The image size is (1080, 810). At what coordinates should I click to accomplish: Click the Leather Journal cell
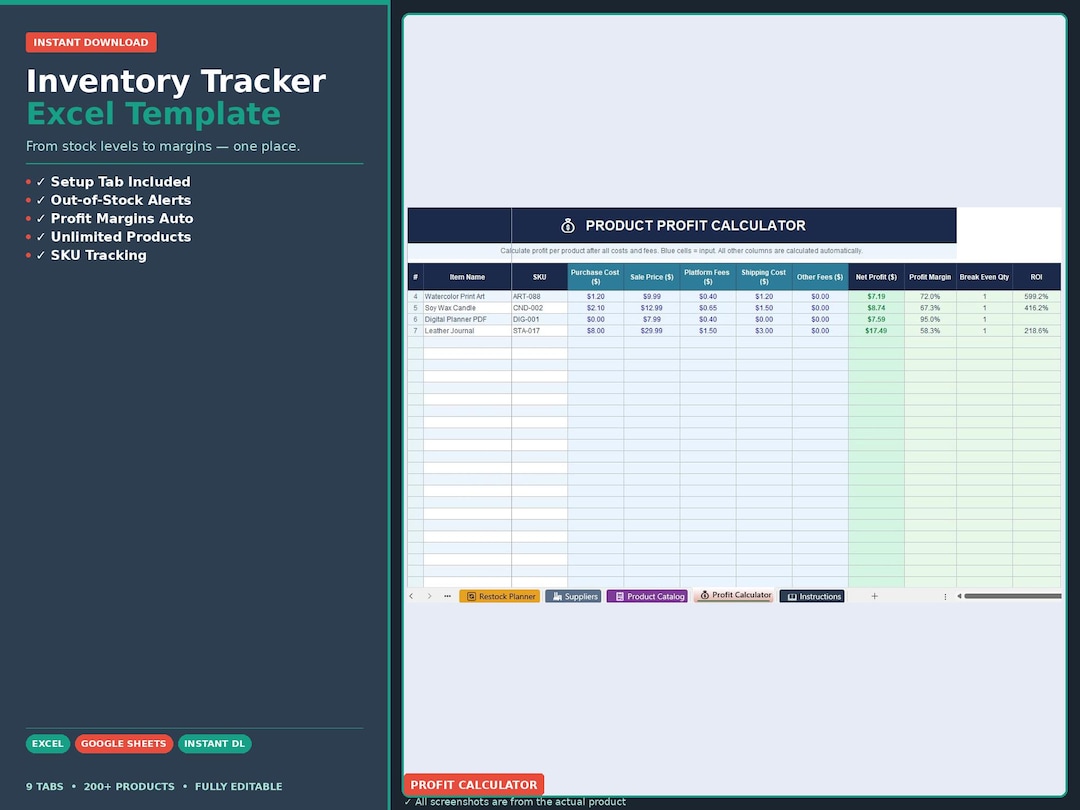467,331
